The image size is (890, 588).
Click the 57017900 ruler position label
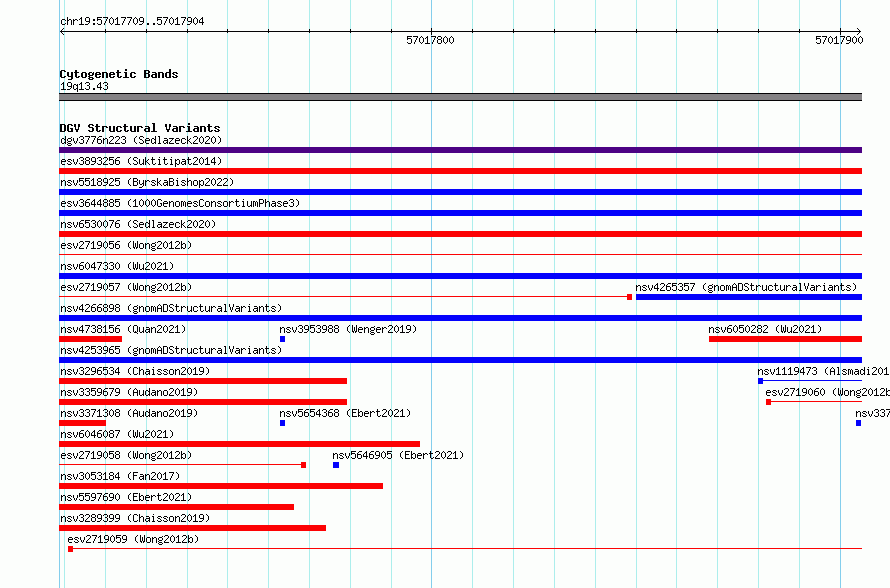[x=839, y=40]
